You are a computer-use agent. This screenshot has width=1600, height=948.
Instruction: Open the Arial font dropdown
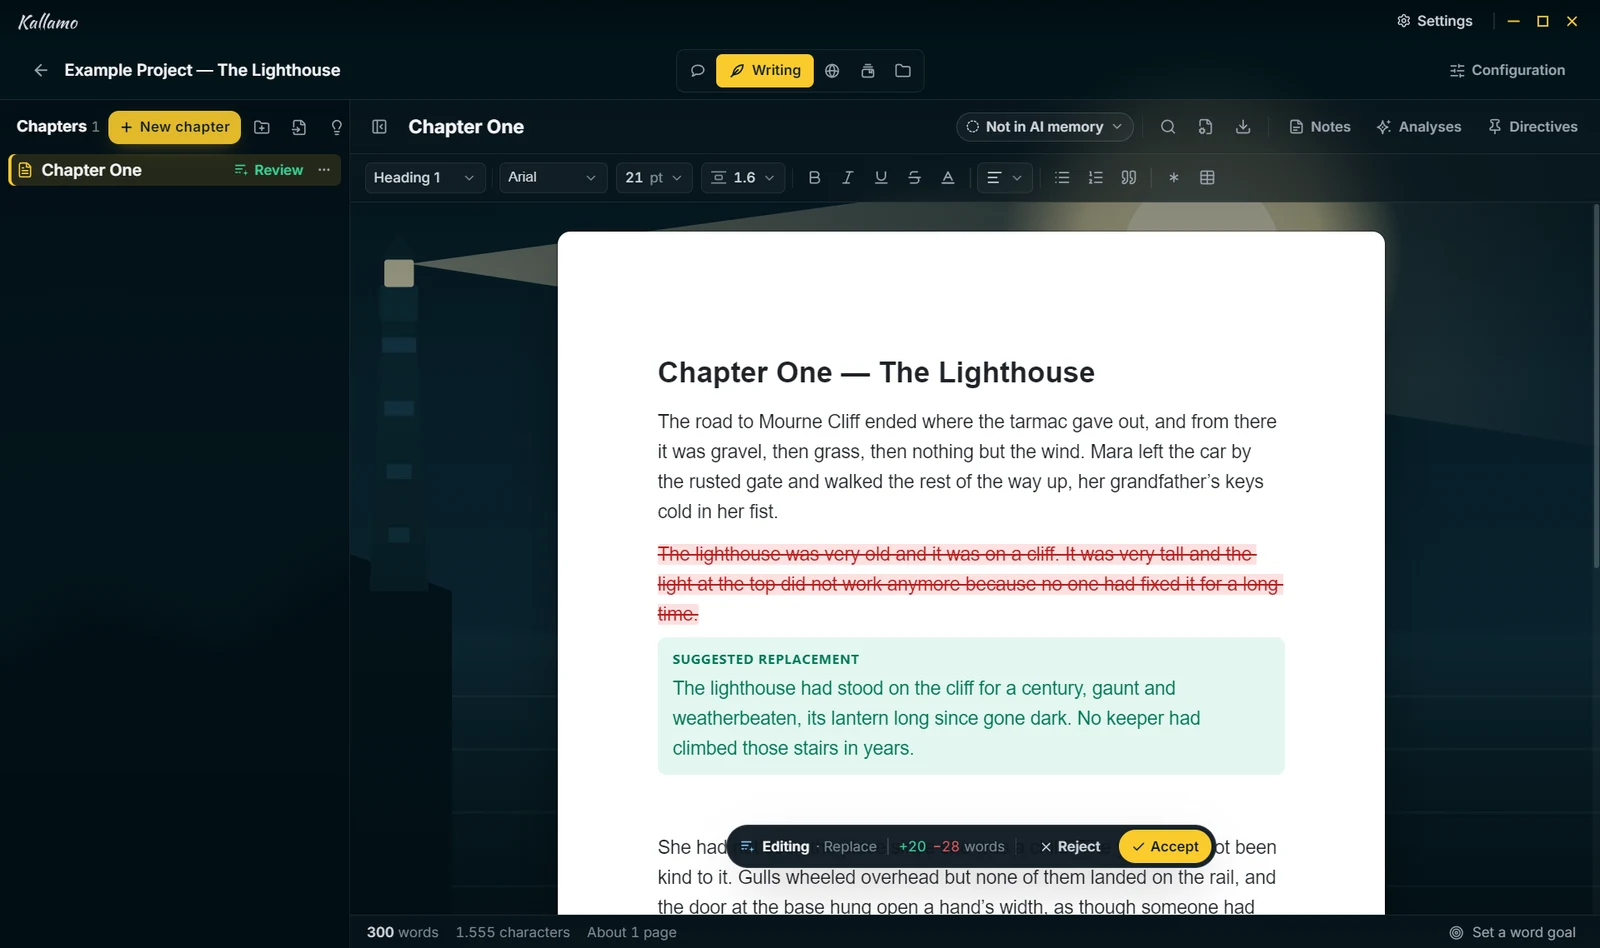click(553, 177)
